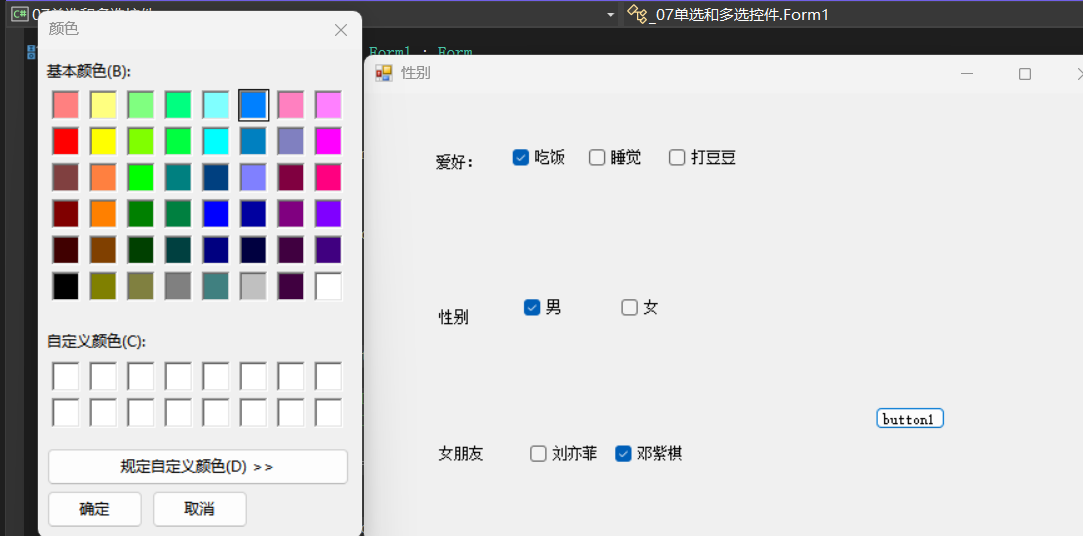
Task: Select the lime green (0,255,0) swatch
Action: coord(141,178)
